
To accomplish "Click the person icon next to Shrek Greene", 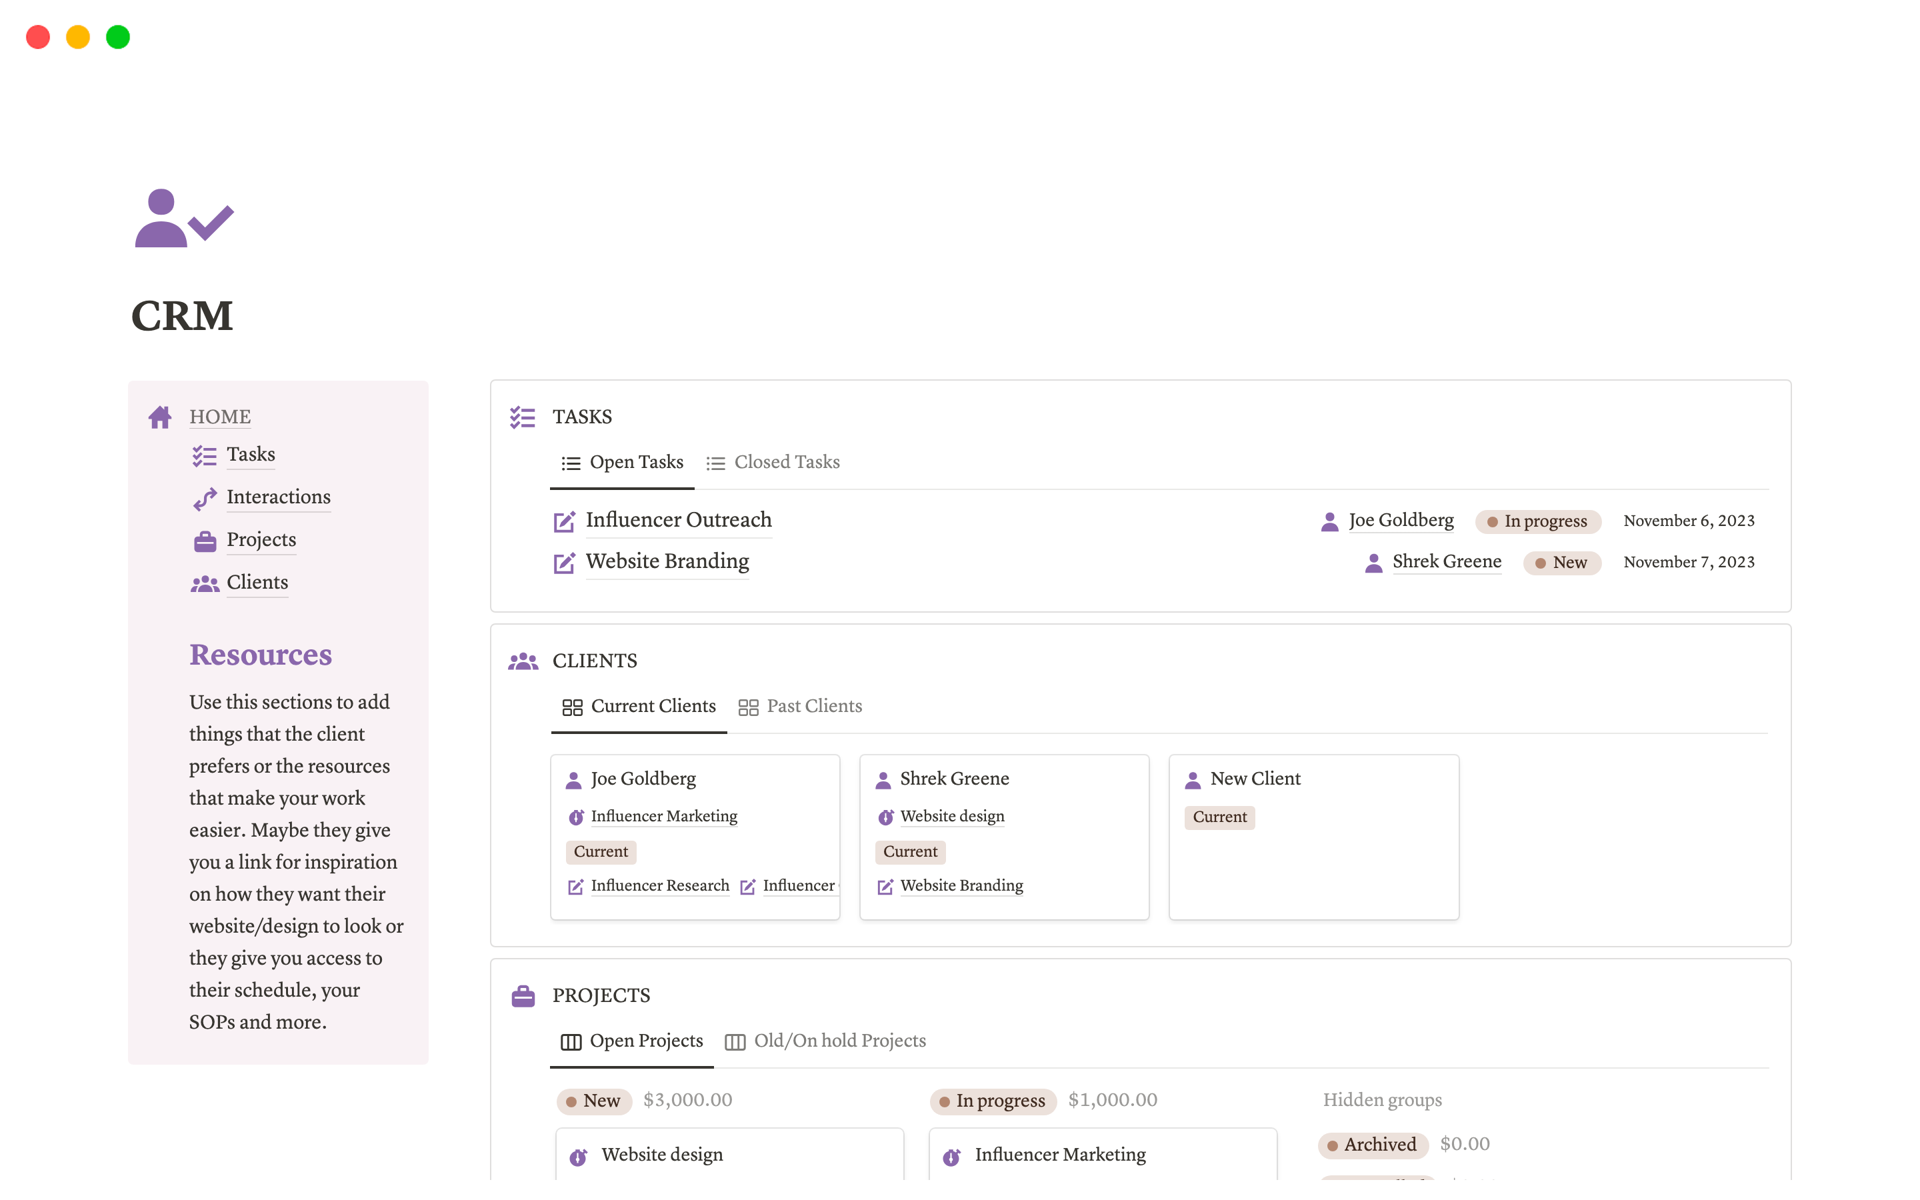I will (1373, 562).
